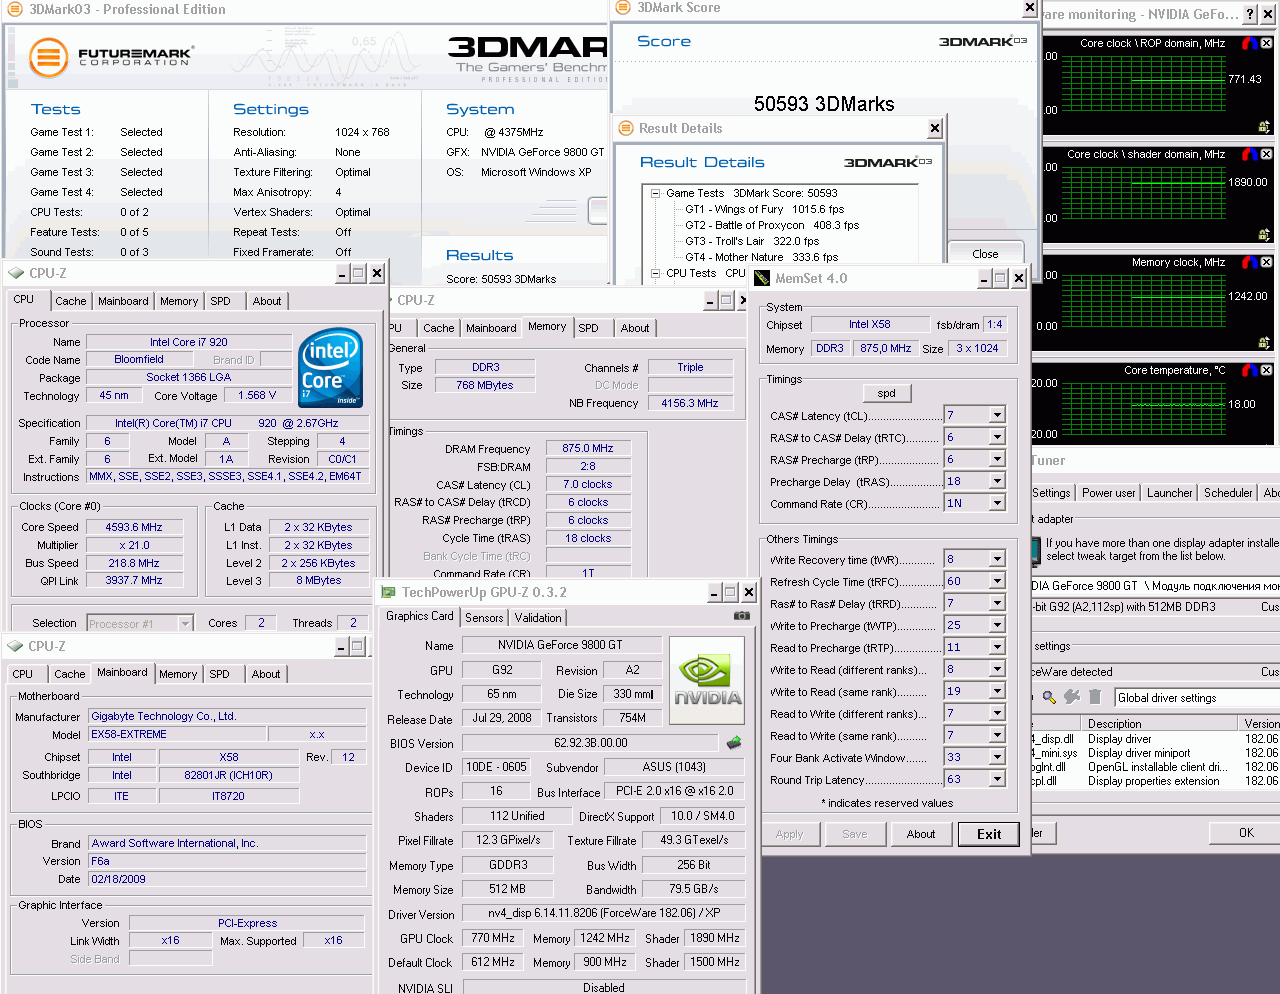Close the Memory clock graph with its X
This screenshot has width=1280, height=994.
(1266, 262)
